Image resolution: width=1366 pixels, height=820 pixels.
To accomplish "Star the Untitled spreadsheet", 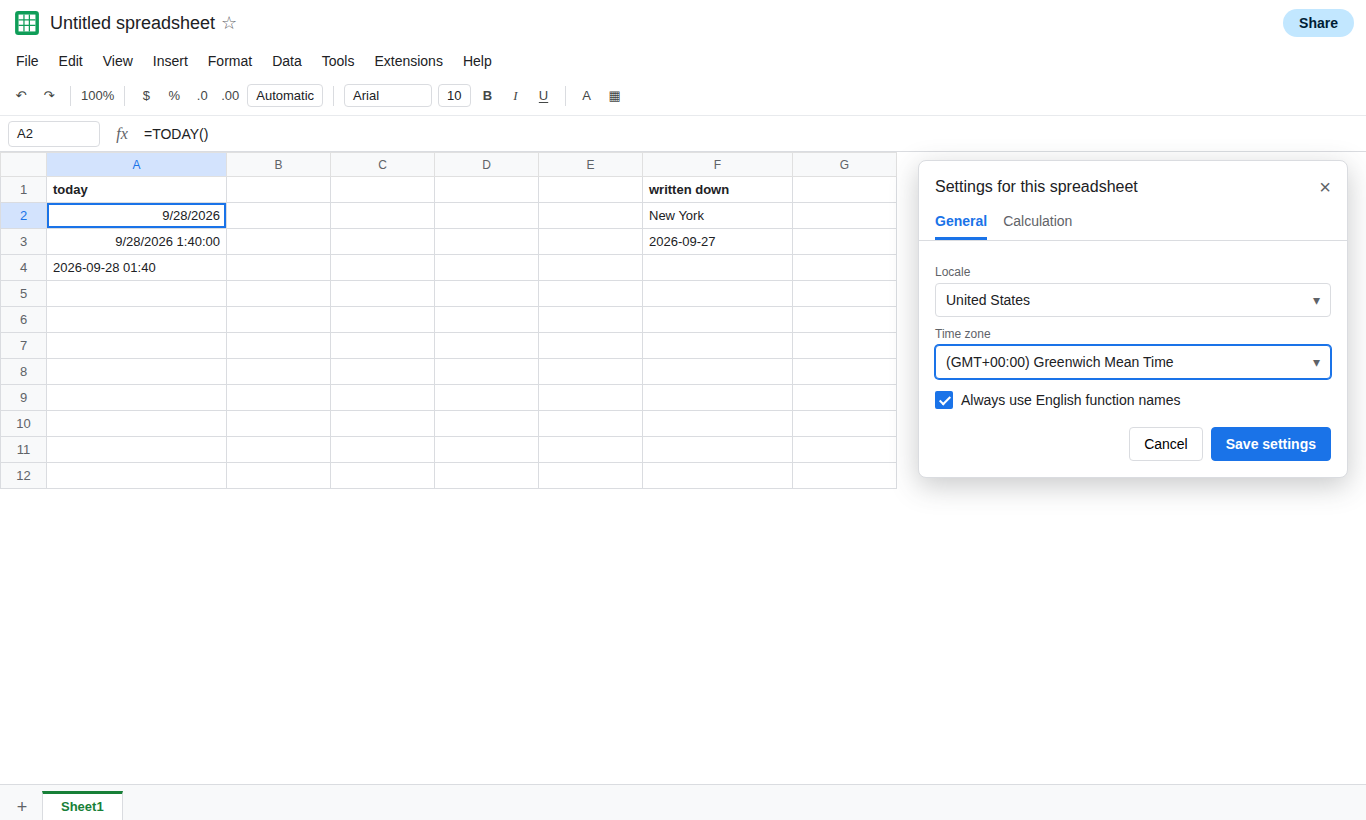I will [x=229, y=23].
